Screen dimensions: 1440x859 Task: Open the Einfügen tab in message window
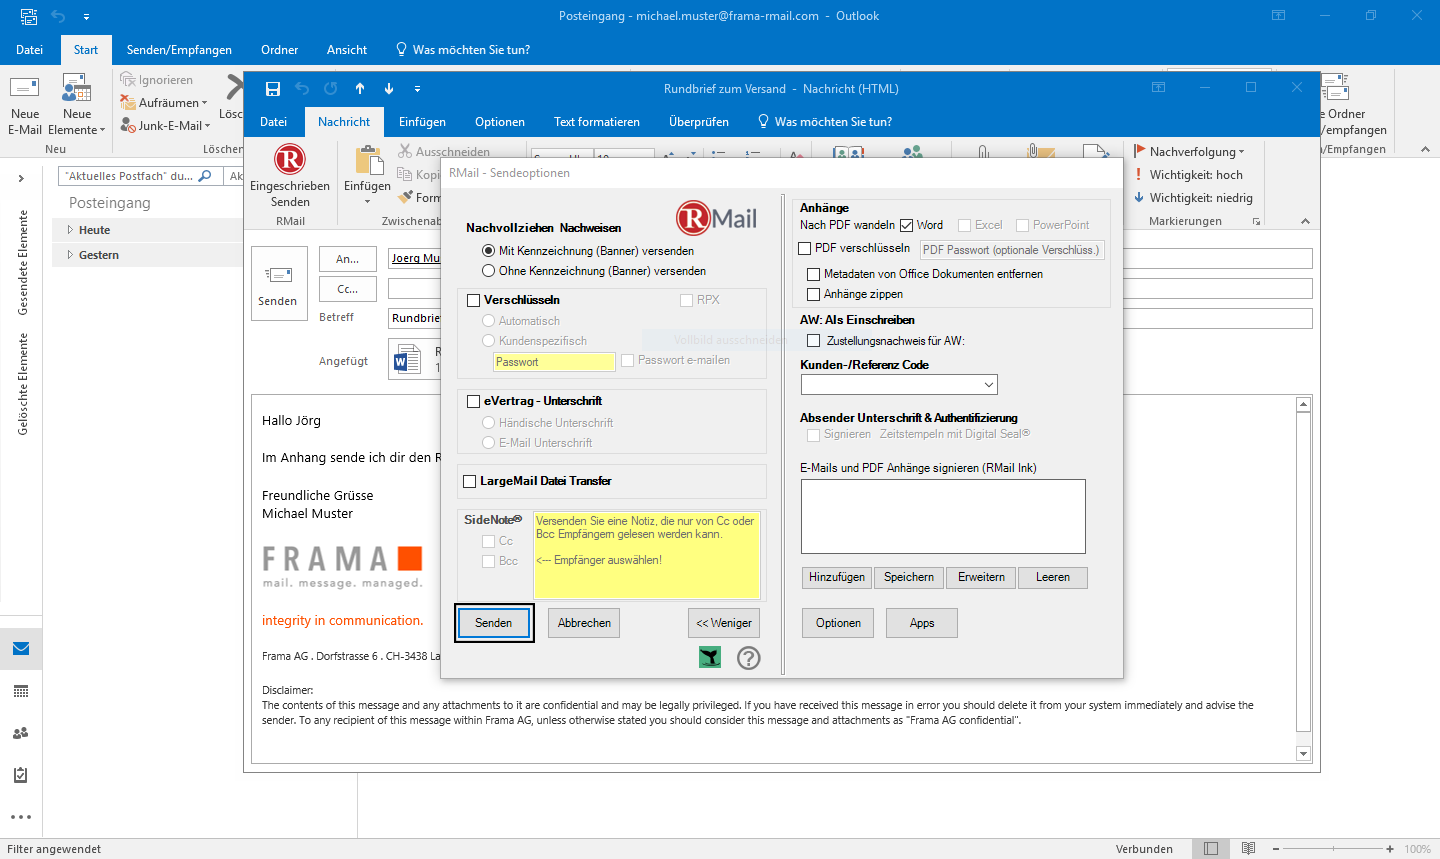coord(422,122)
